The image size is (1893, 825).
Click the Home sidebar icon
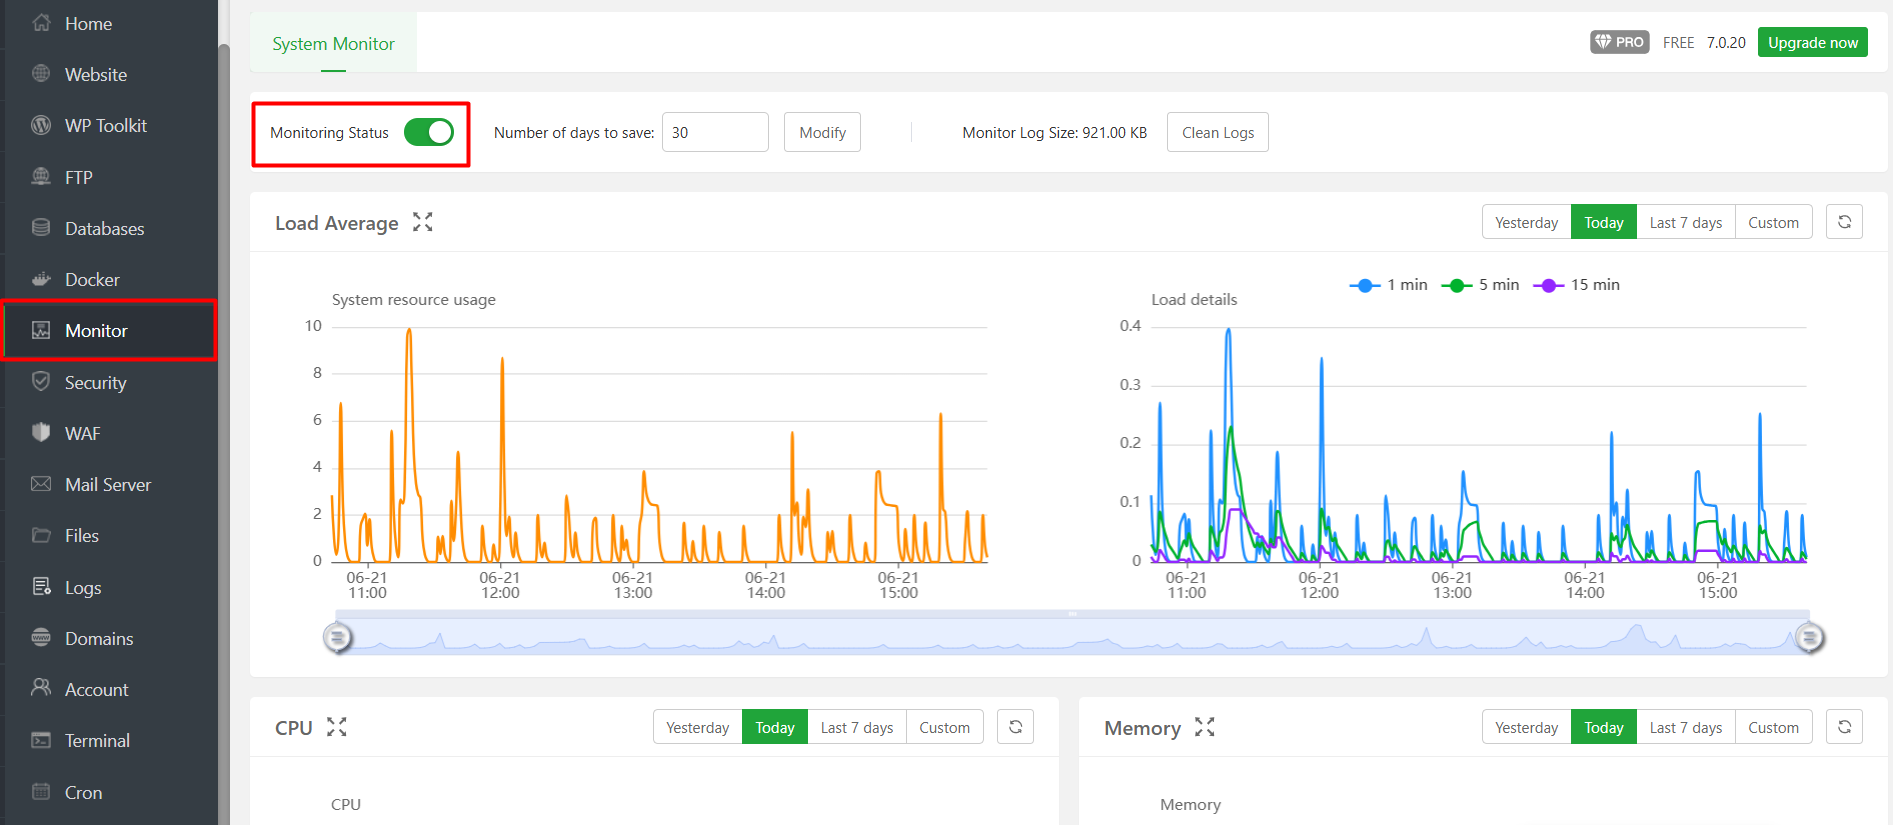41,23
